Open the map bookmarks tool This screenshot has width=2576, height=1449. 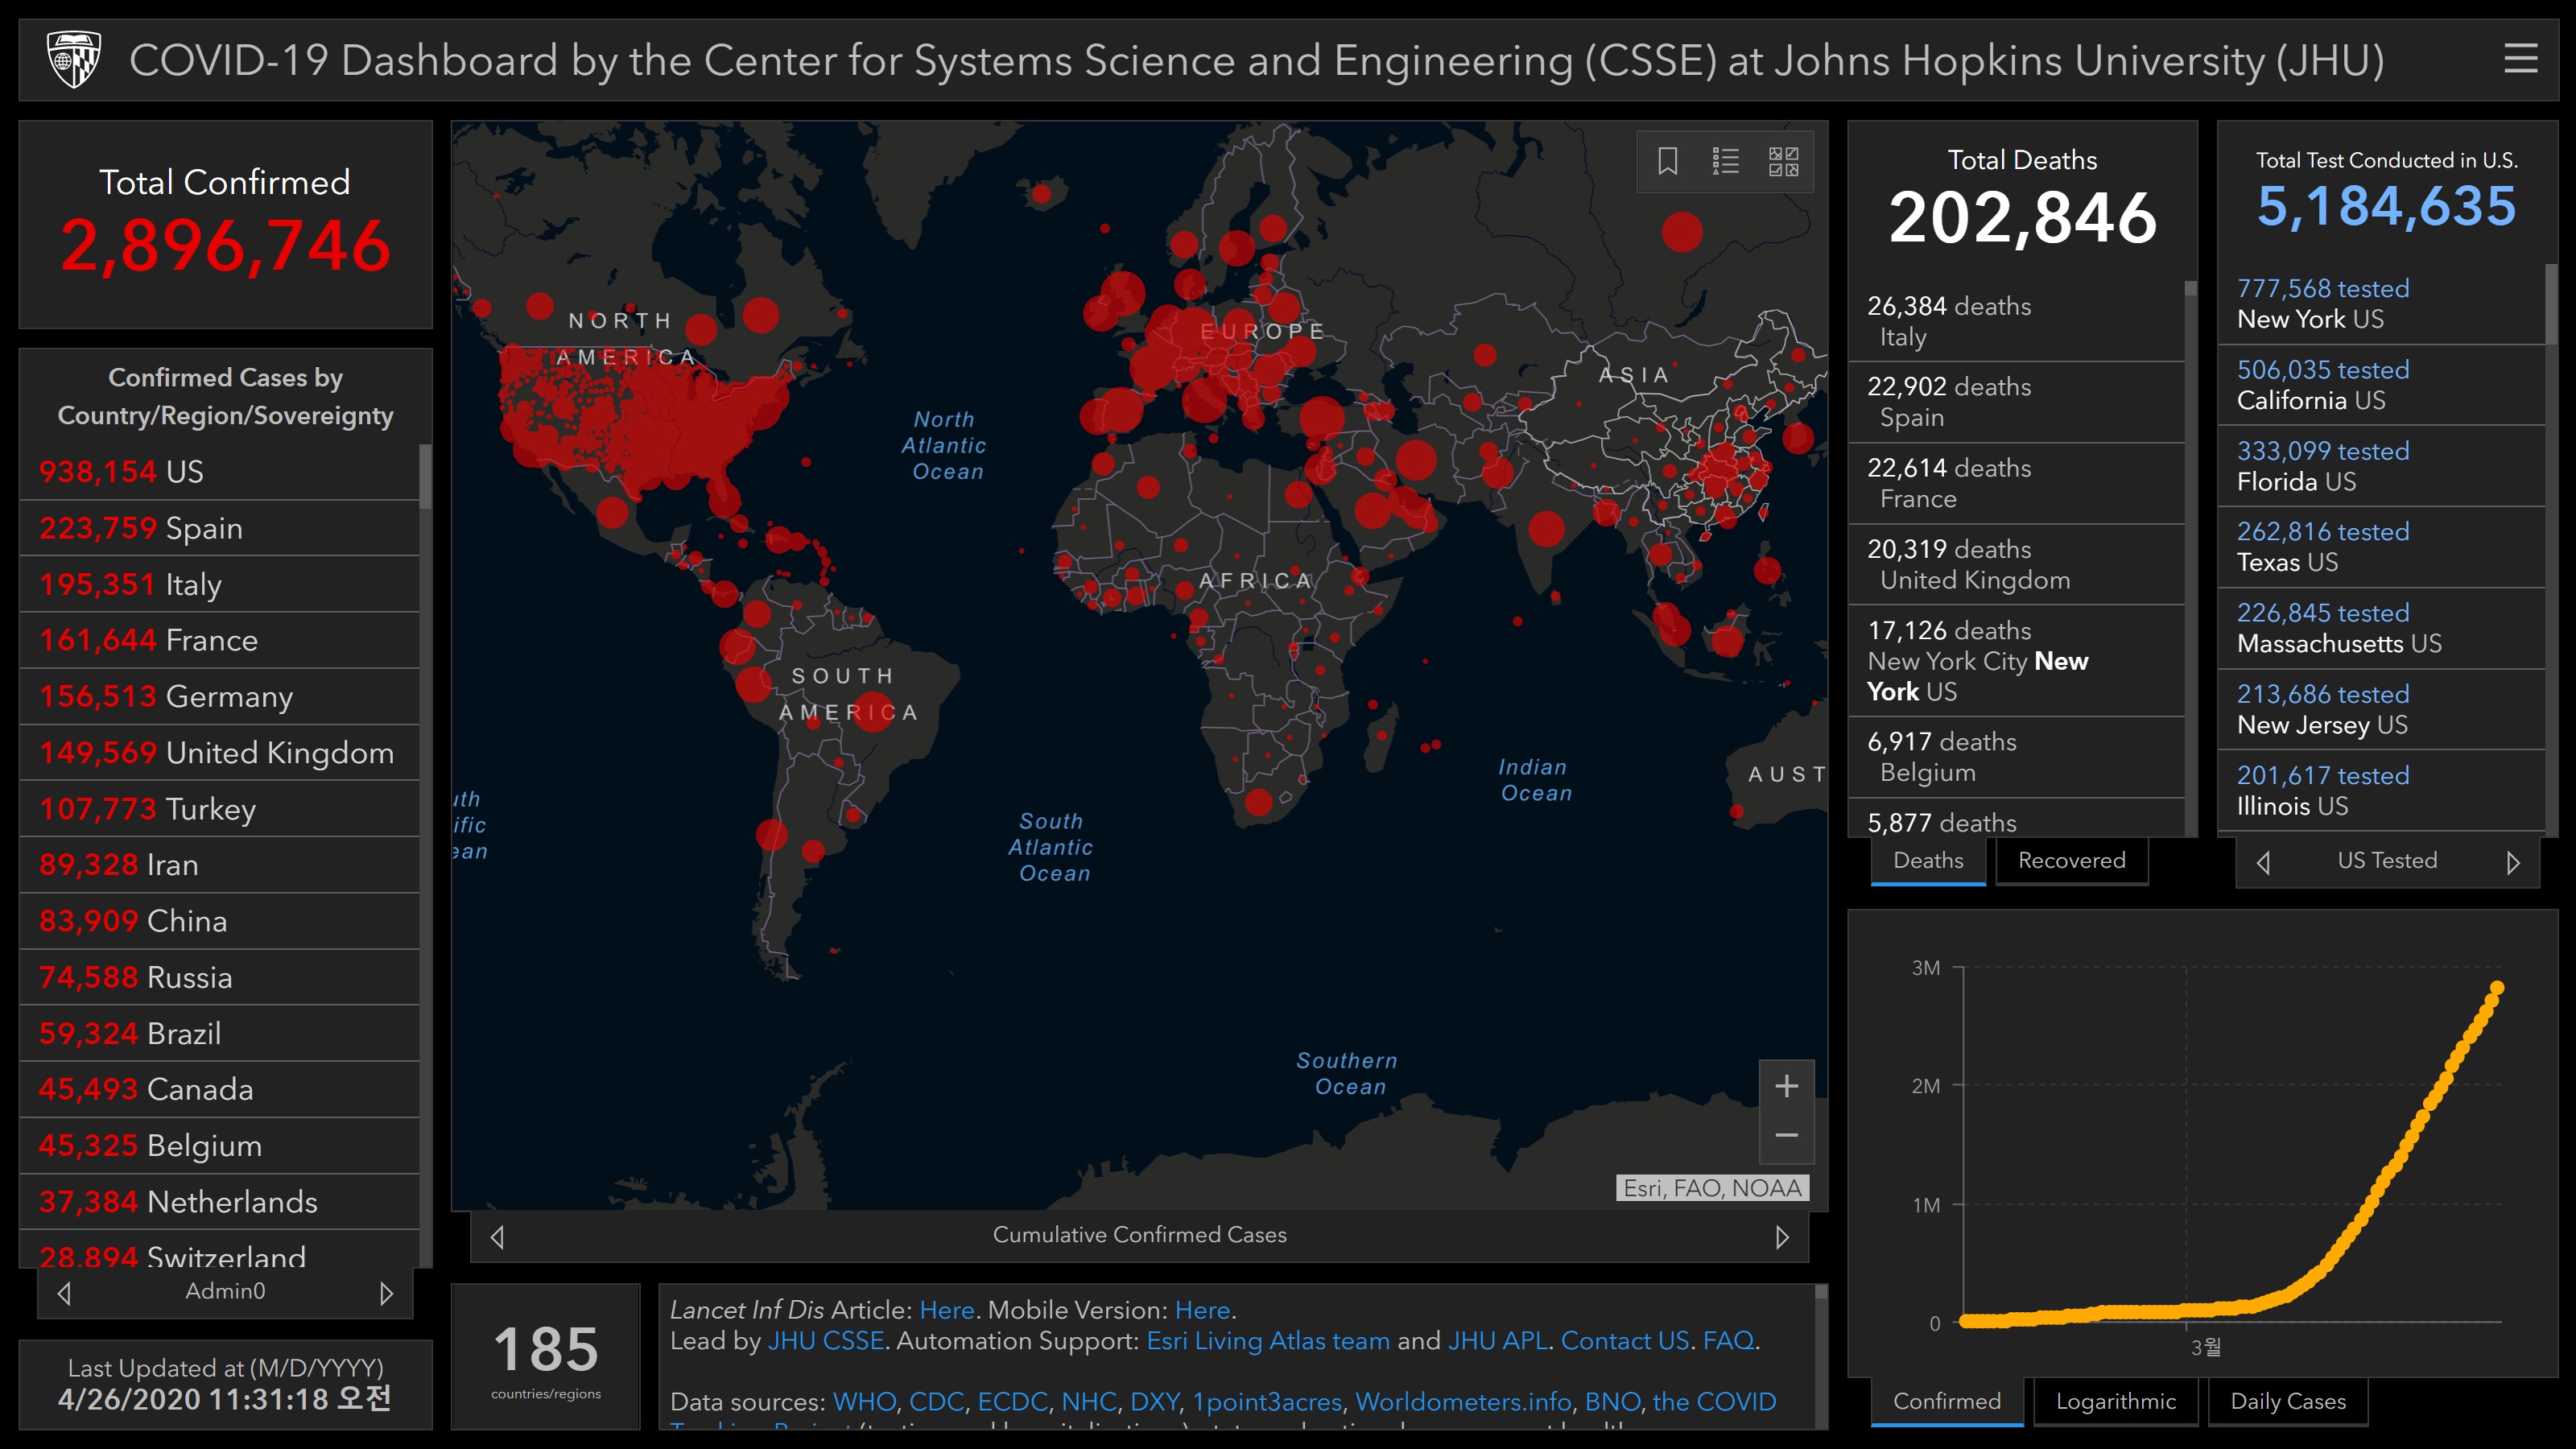point(1667,161)
